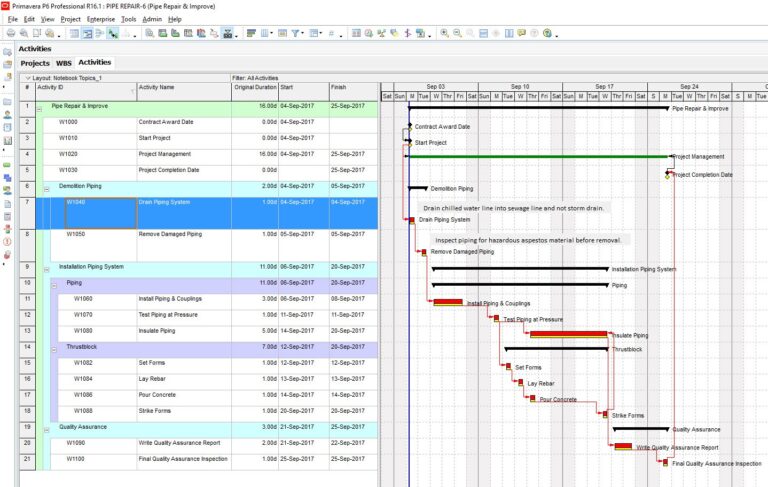This screenshot has height=487, width=768.
Task: Open the Admin menu
Action: 152,19
